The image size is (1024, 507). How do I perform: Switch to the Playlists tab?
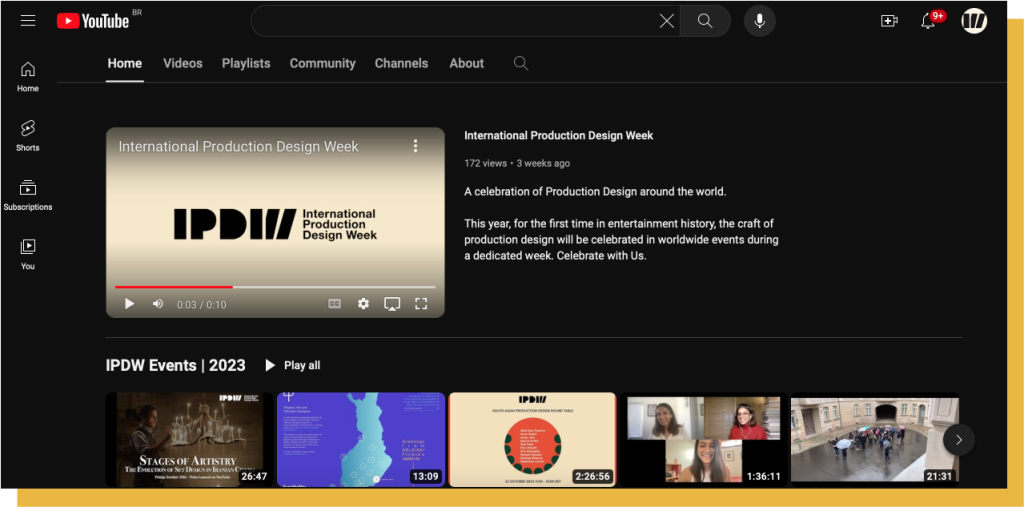click(246, 63)
